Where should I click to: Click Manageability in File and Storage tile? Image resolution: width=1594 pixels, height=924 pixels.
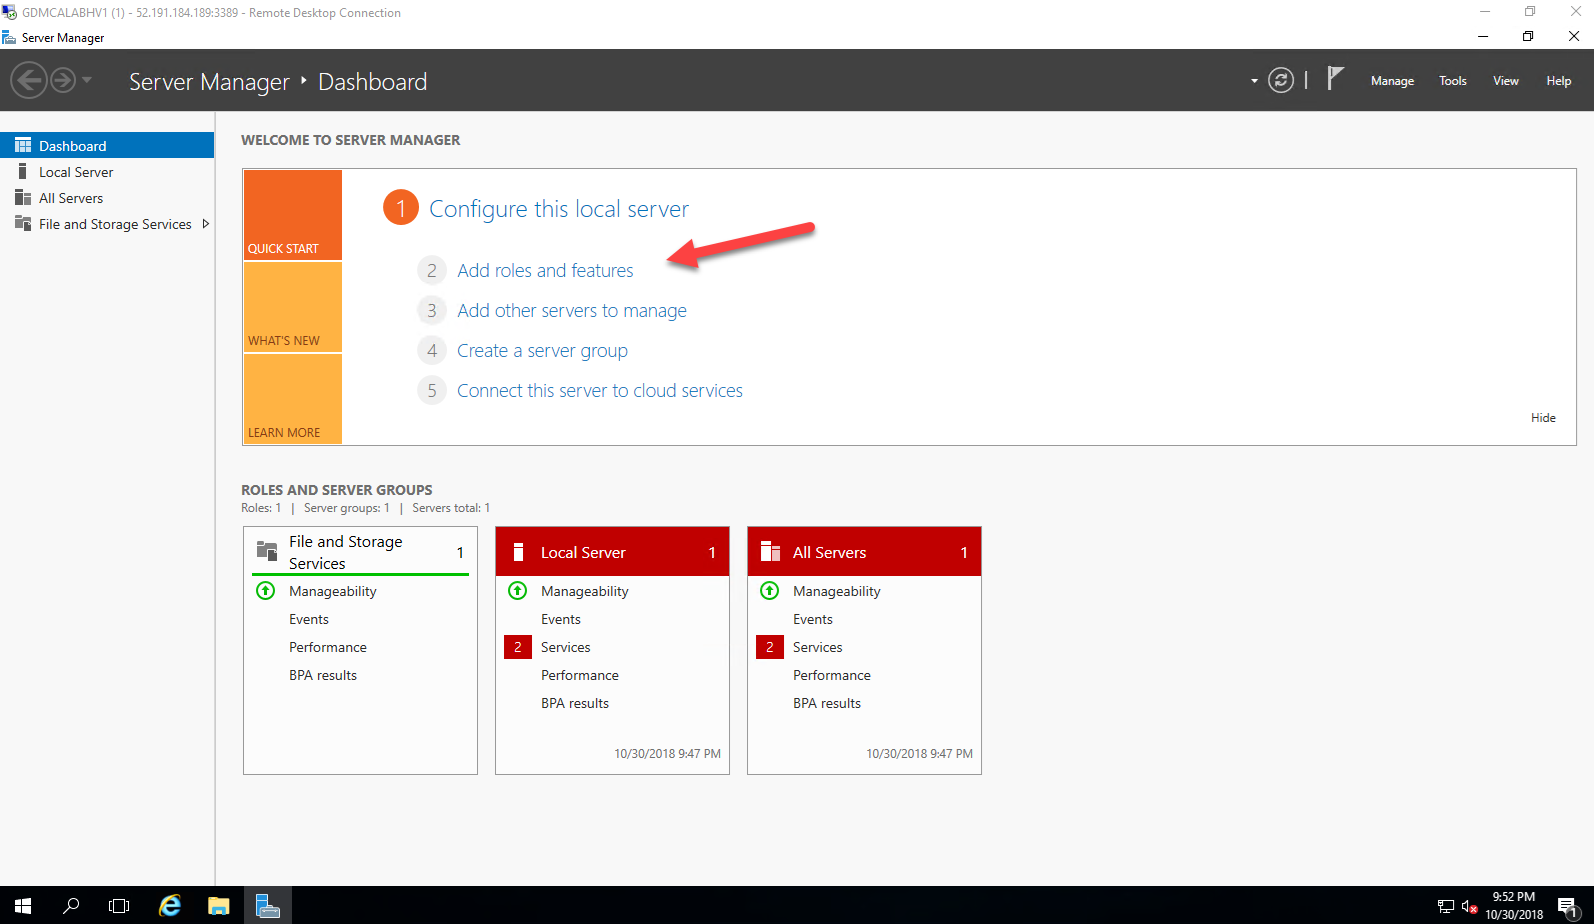[x=333, y=591]
